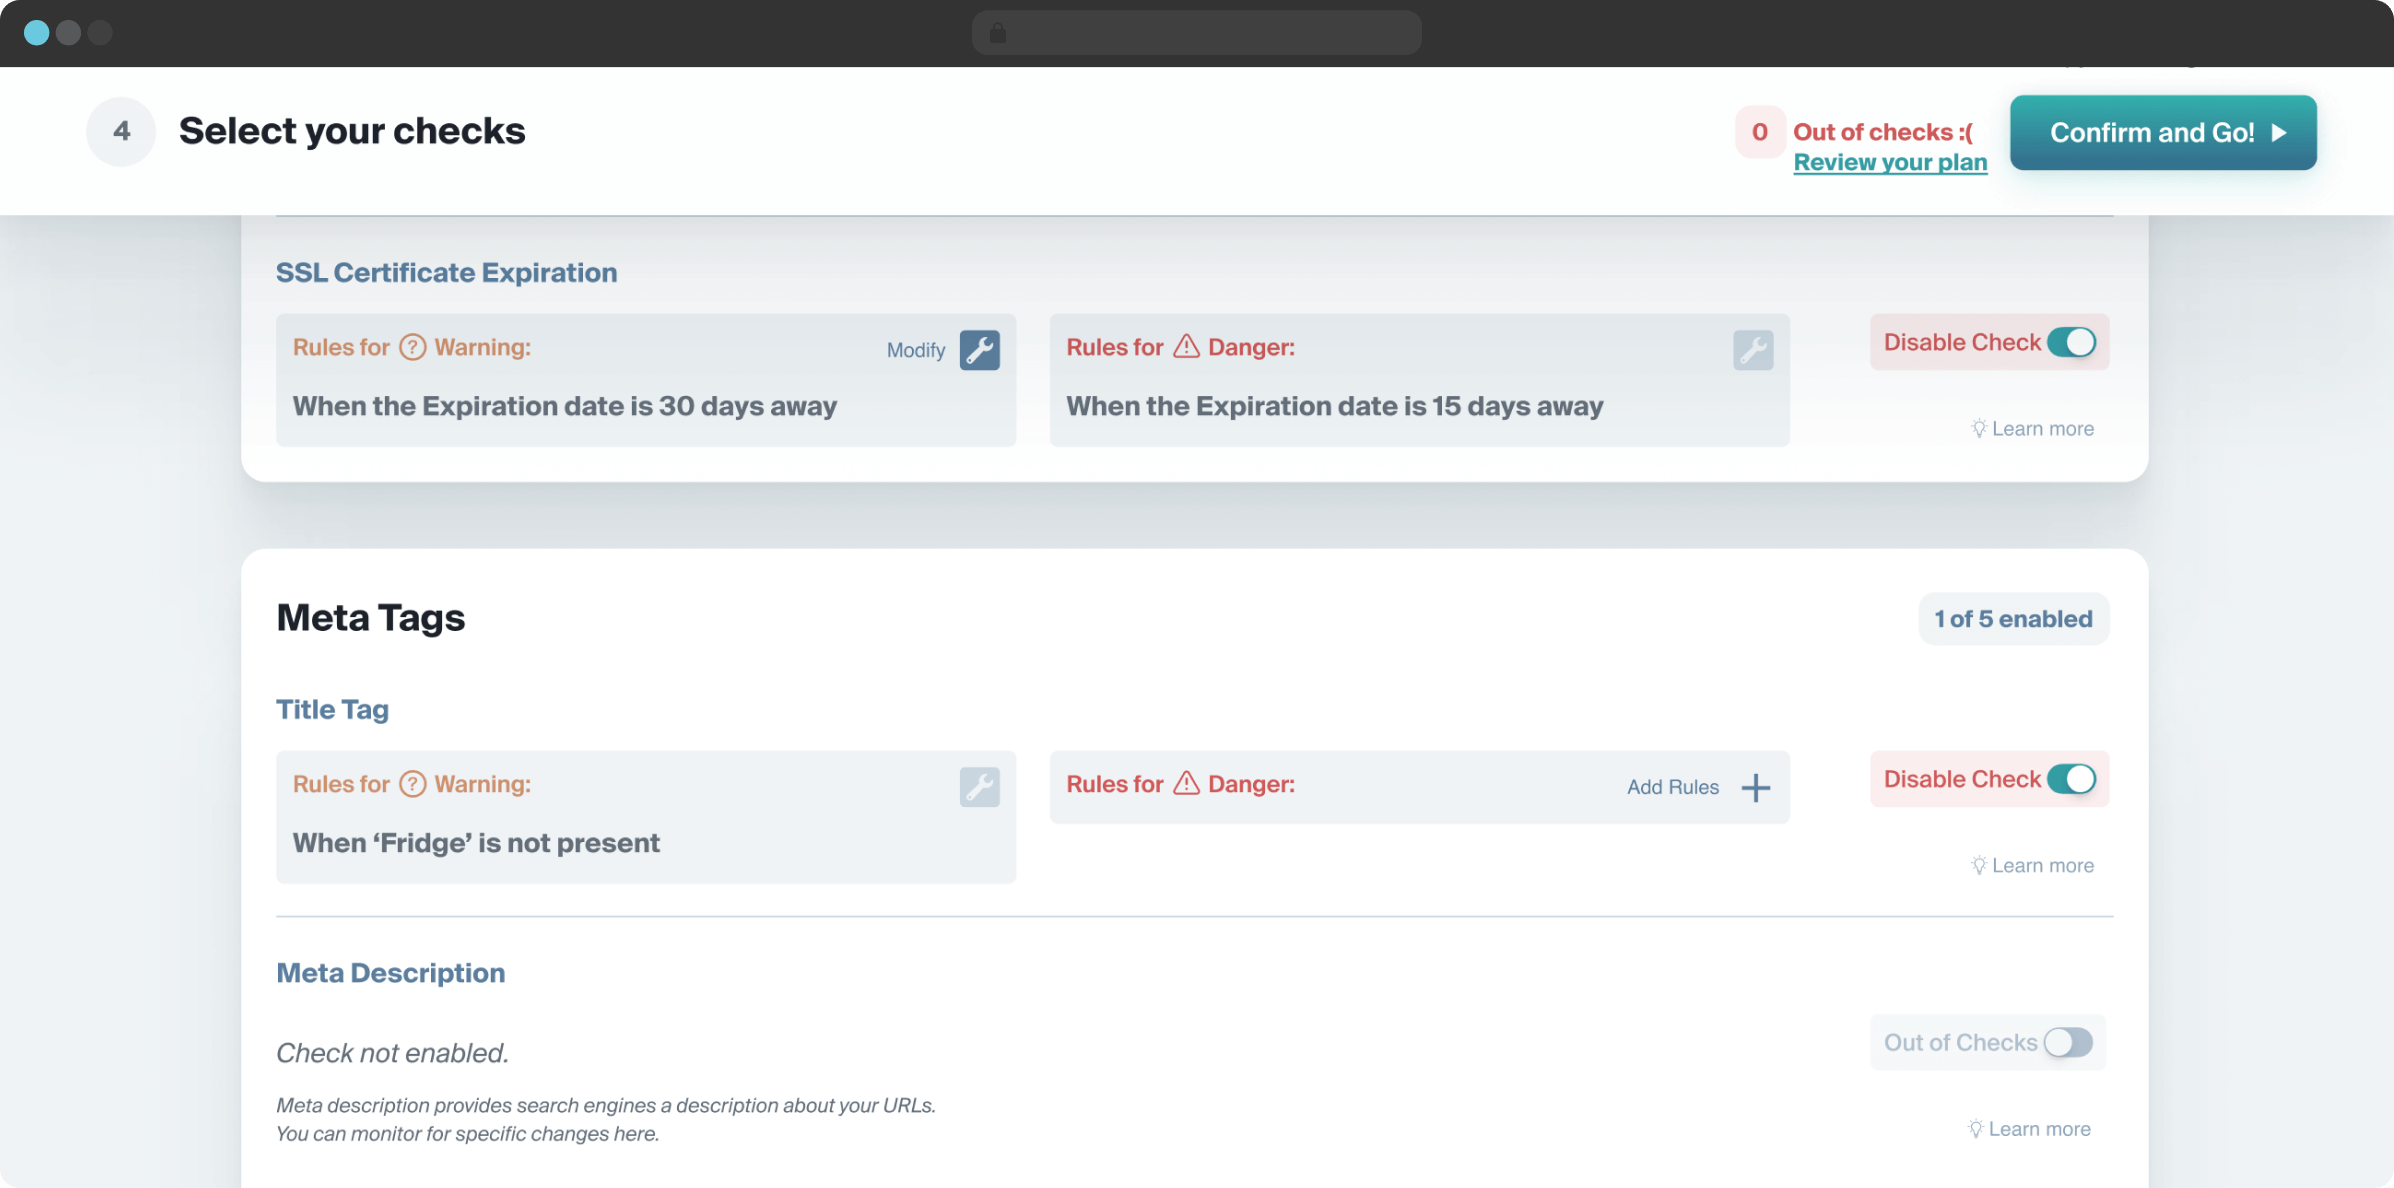Click the blue window close dot
Image resolution: width=2394 pixels, height=1188 pixels.
[x=37, y=33]
